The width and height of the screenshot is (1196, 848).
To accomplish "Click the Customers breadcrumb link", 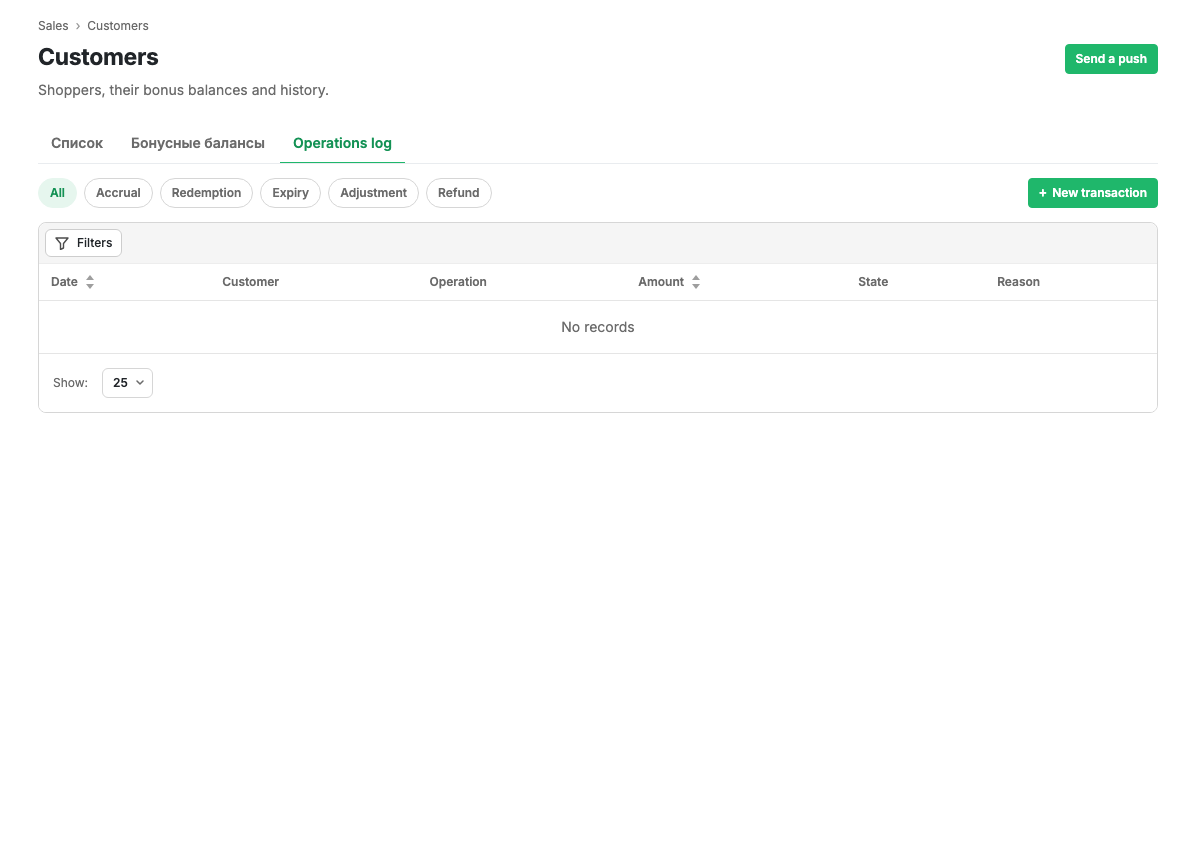I will tap(117, 26).
